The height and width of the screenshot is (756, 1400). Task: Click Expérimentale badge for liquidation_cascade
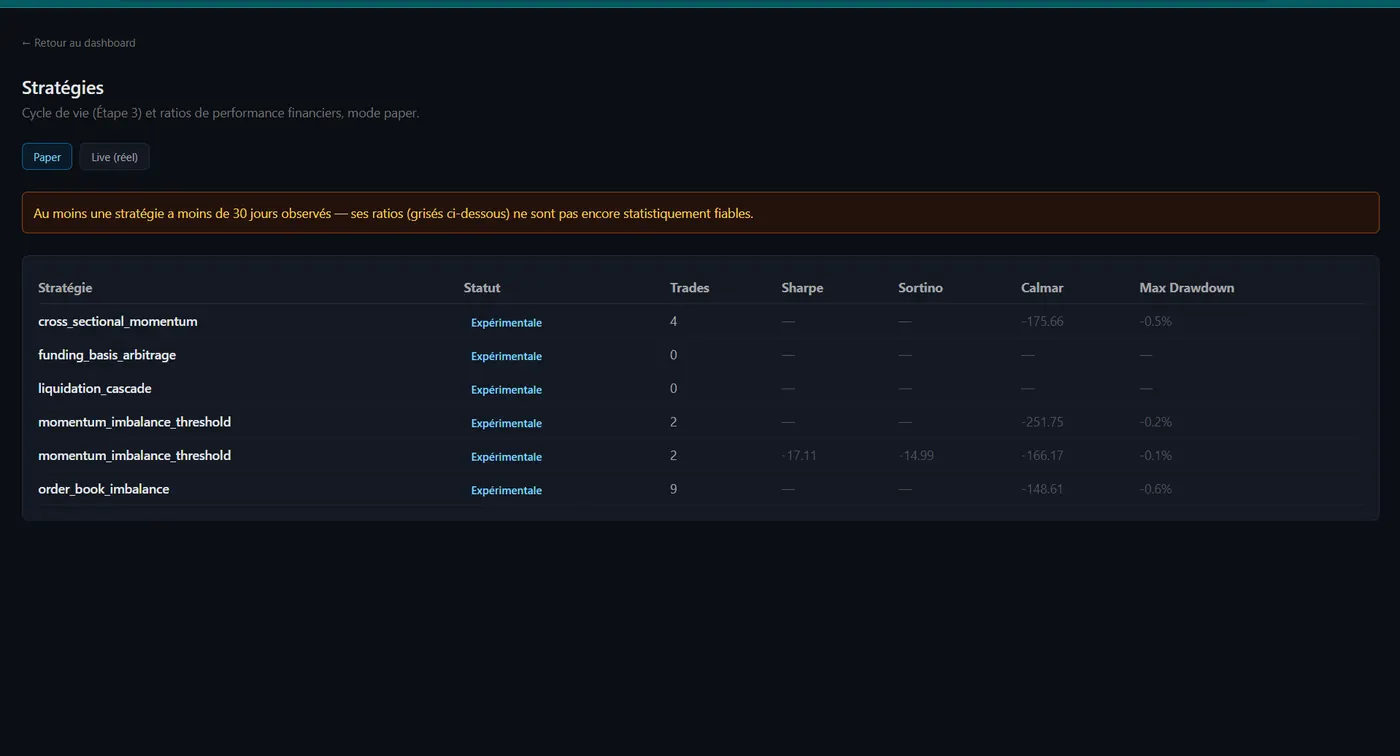pyautogui.click(x=506, y=390)
